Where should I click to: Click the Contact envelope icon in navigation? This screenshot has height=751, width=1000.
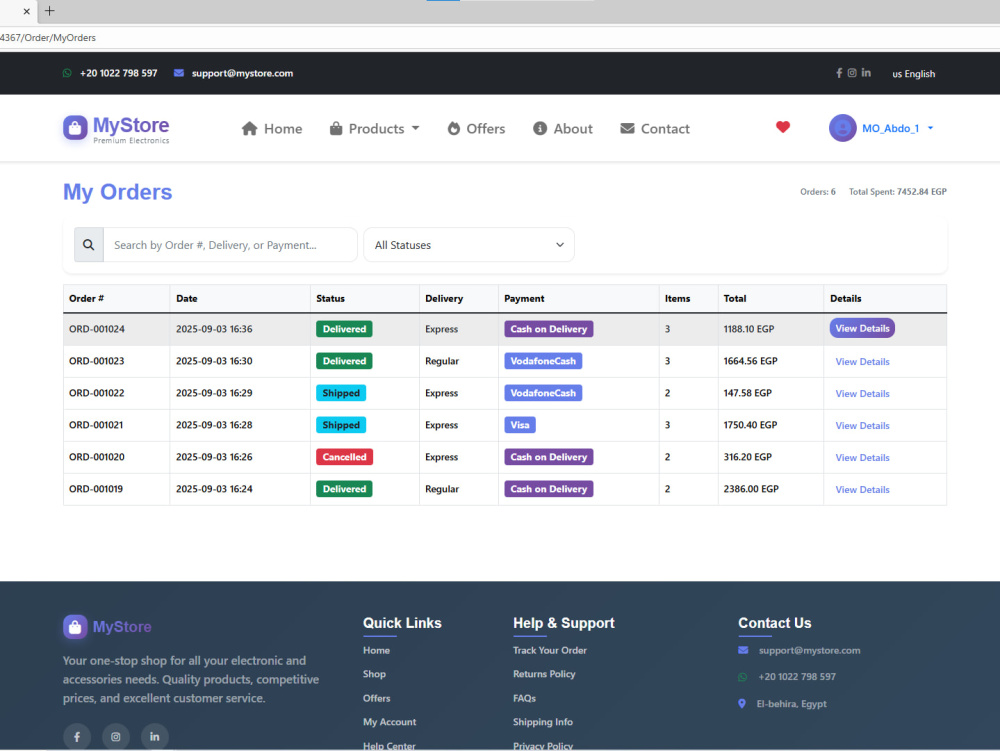(628, 128)
